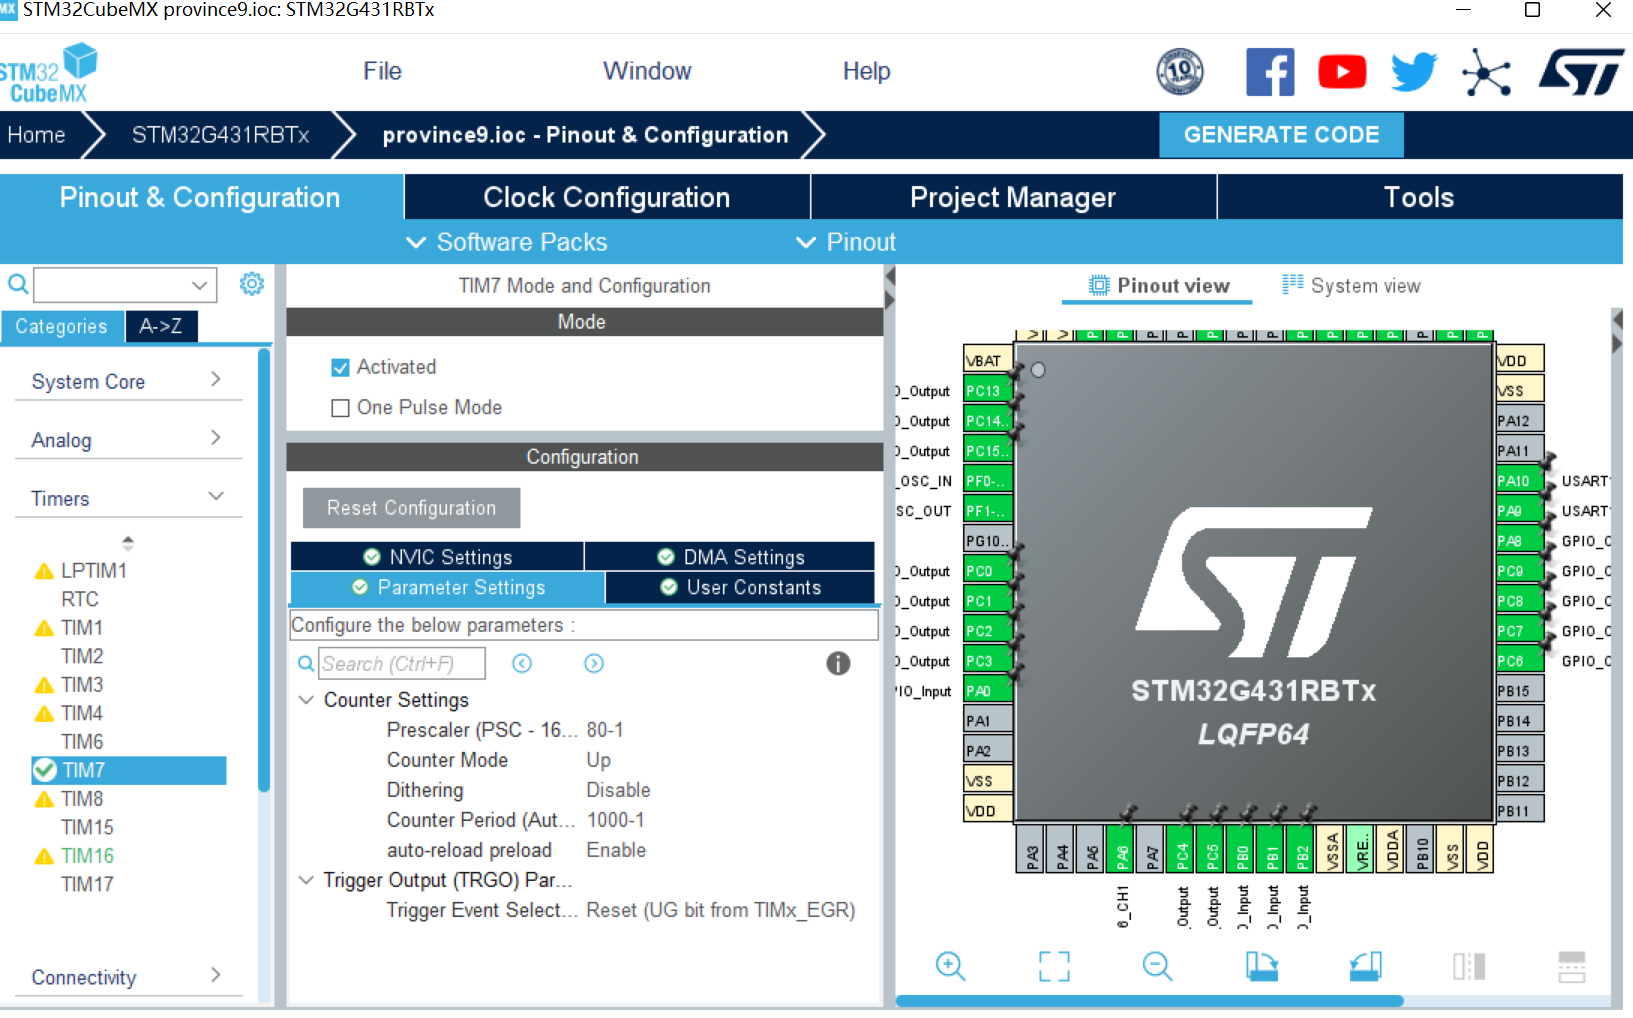
Task: Open the User Constants tab
Action: coord(740,587)
